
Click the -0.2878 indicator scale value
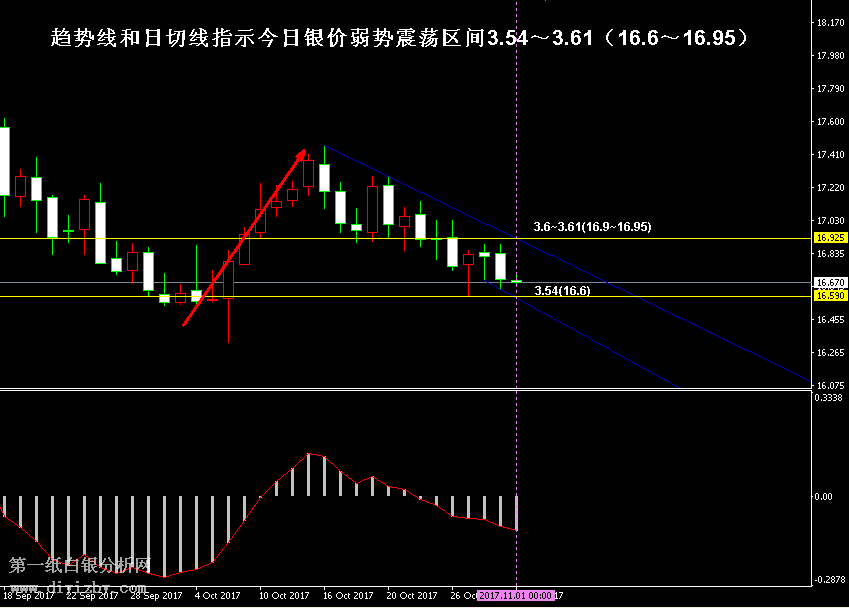point(829,580)
